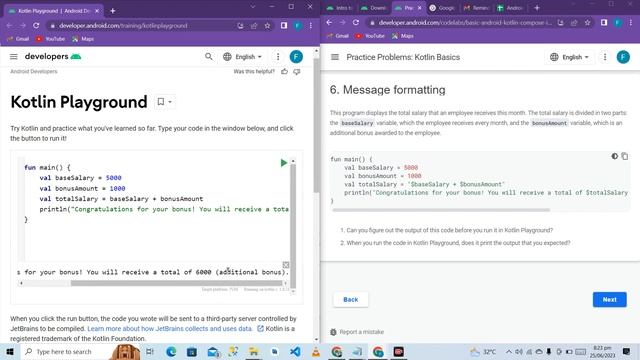Open the right Chrome three-dot menu
Screen dimensions: 640x360
tap(631, 23)
